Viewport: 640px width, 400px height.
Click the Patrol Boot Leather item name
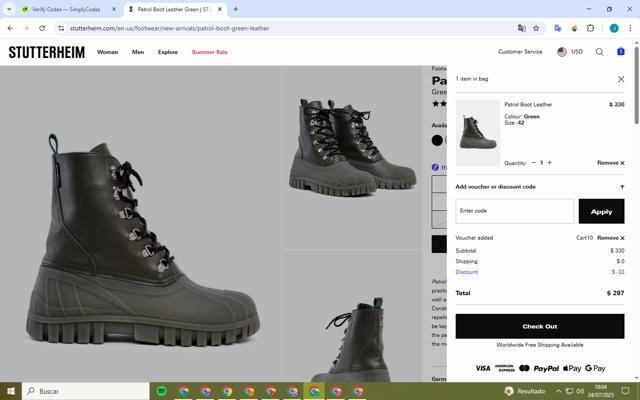528,104
